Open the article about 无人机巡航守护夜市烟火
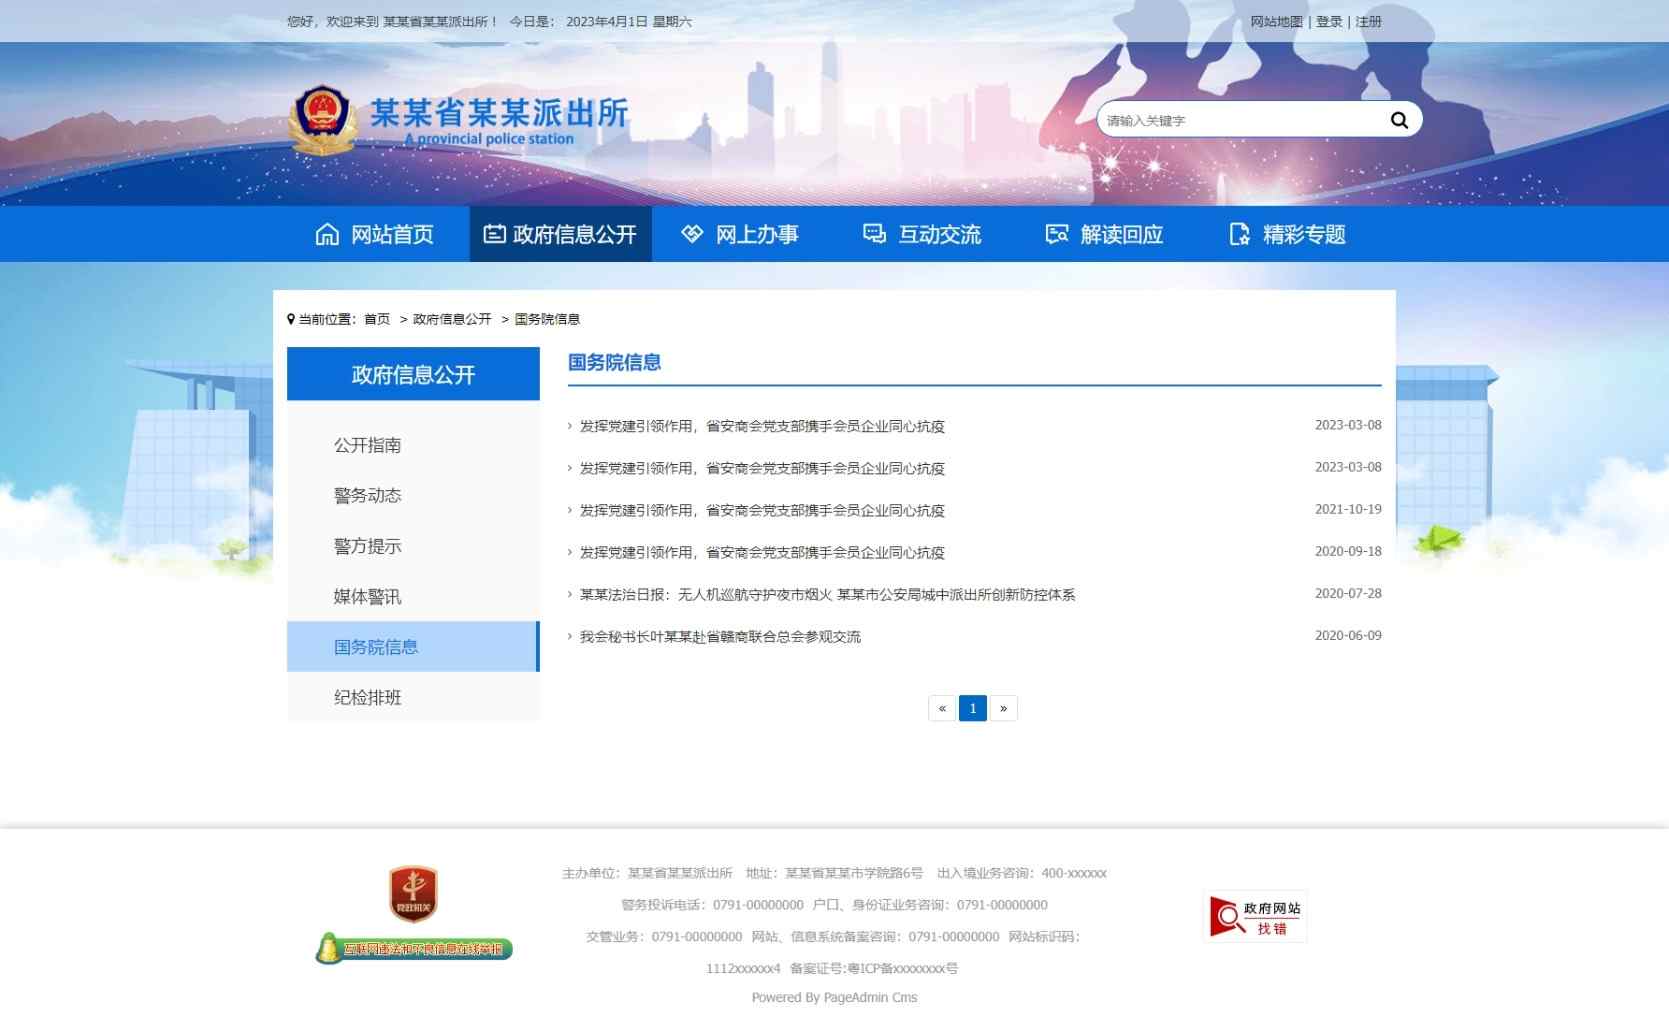1669x1029 pixels. (x=826, y=594)
